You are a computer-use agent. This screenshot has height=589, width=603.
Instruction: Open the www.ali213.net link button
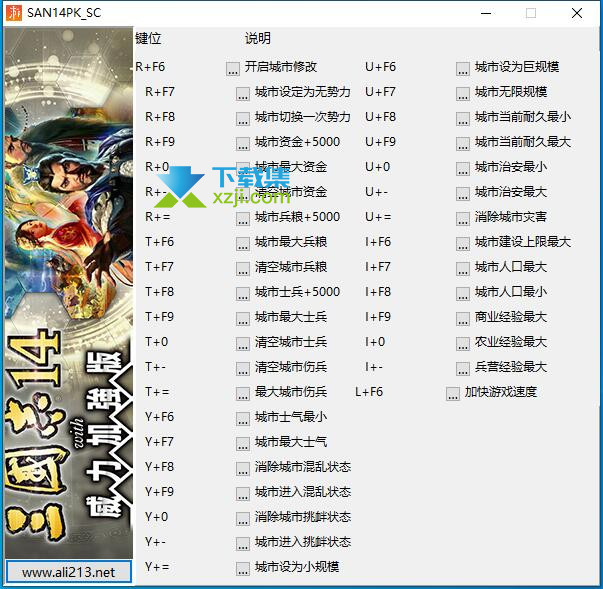click(68, 572)
